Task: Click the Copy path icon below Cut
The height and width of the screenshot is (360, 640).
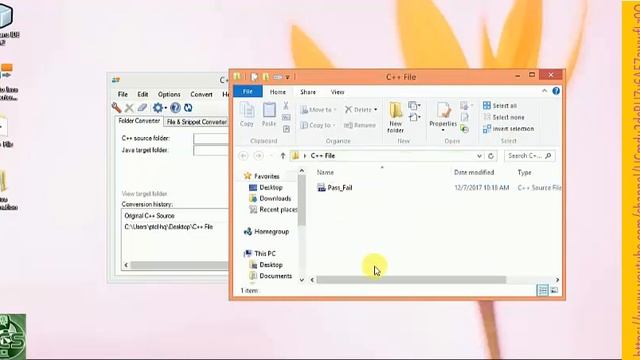Action: tap(286, 118)
